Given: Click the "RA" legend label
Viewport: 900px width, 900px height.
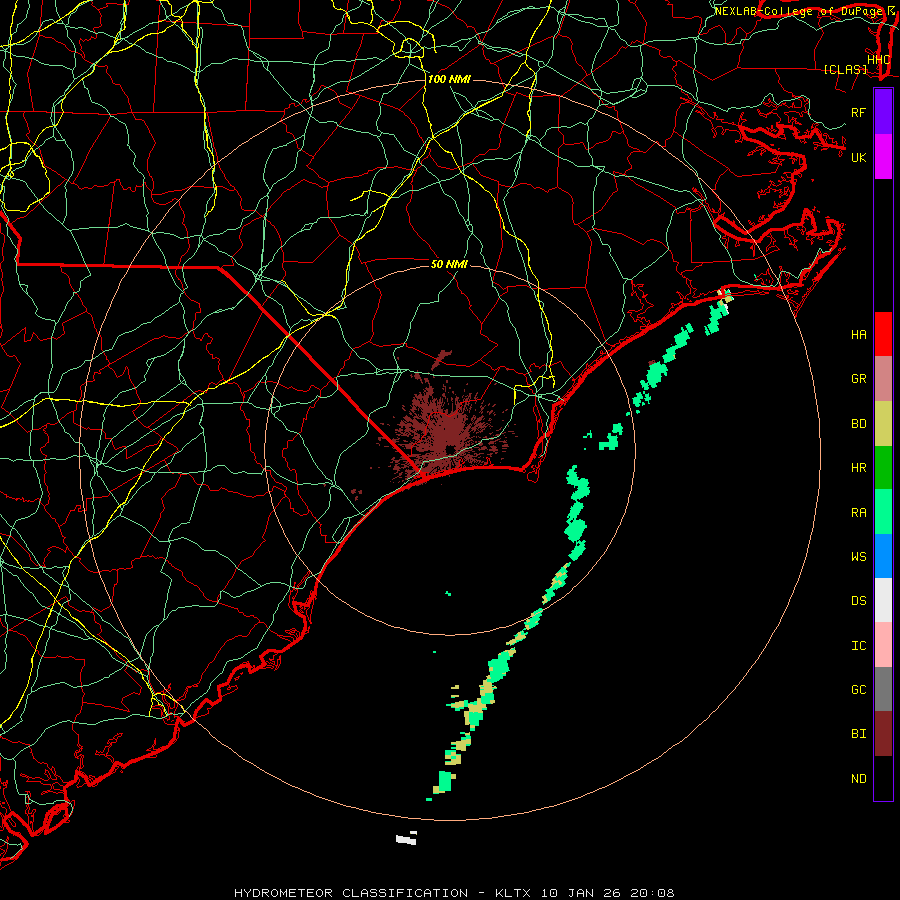Looking at the screenshot, I should point(858,513).
